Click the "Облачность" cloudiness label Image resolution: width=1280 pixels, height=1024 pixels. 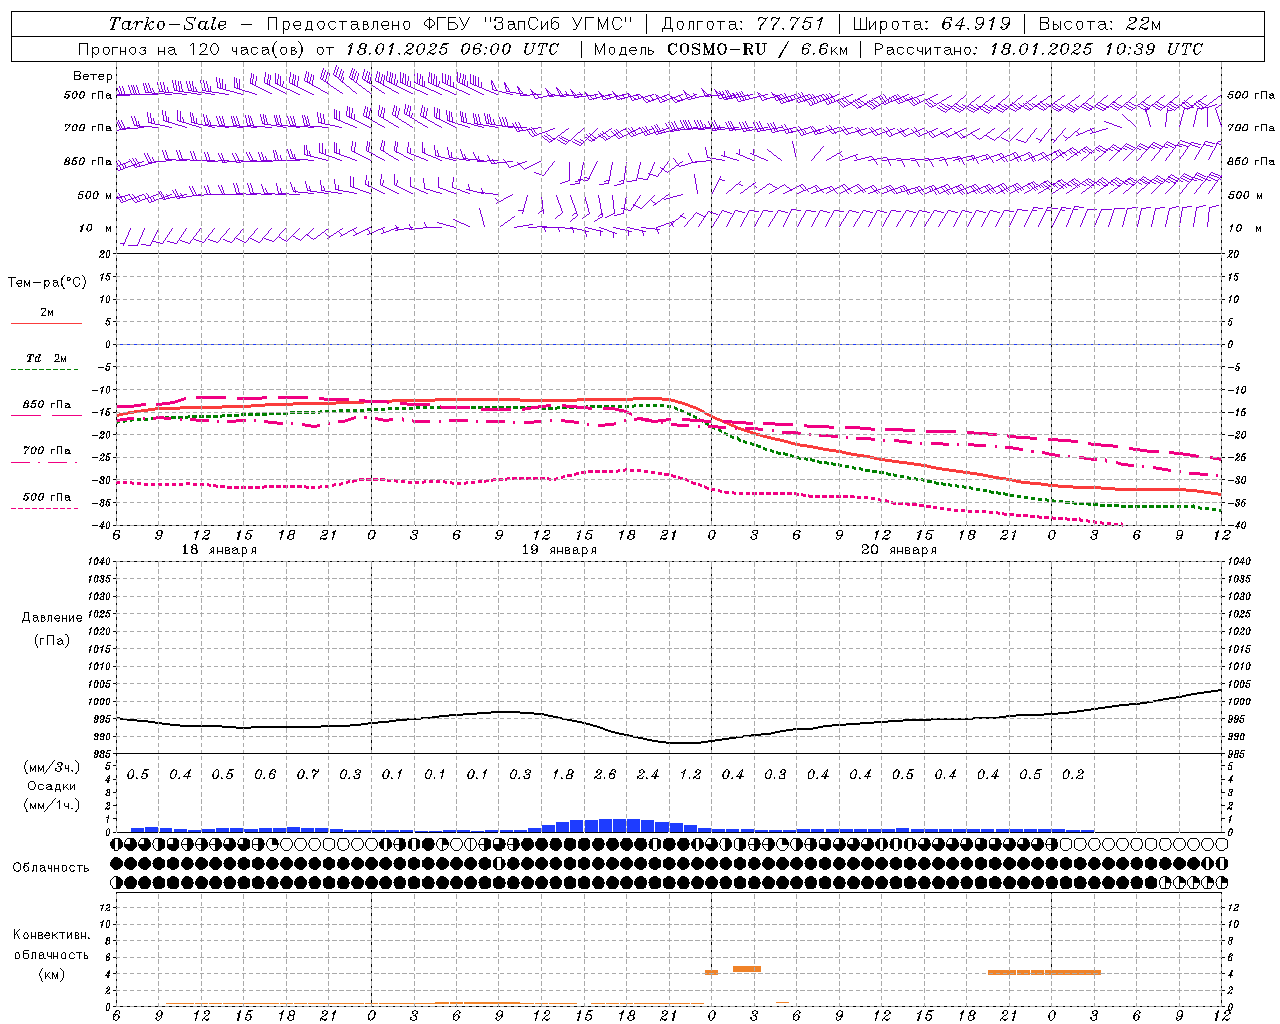[x=51, y=868]
